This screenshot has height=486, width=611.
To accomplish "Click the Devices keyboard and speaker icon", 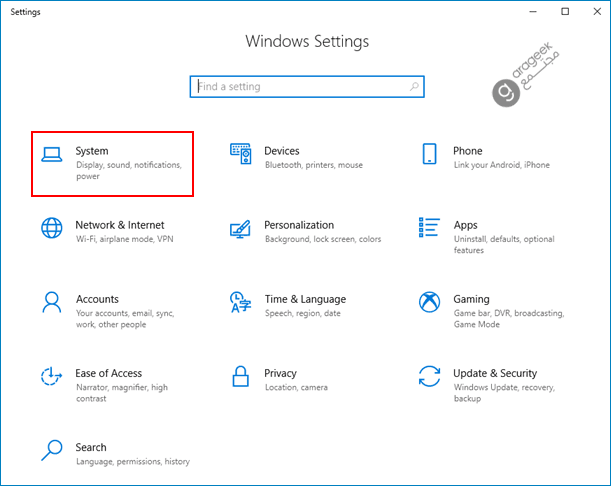I will coord(240,154).
